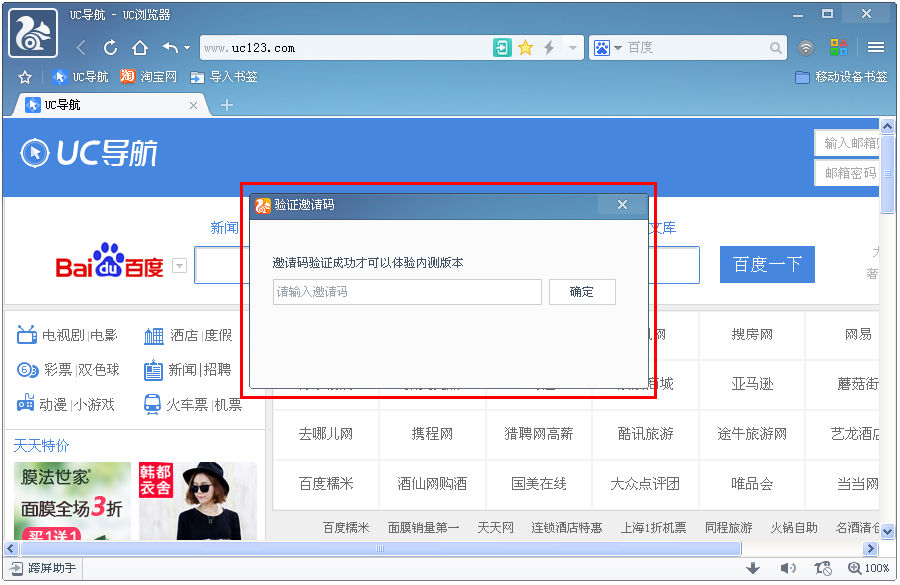Expand the undo arrow history dropdown
This screenshot has width=900, height=585.
[187, 48]
